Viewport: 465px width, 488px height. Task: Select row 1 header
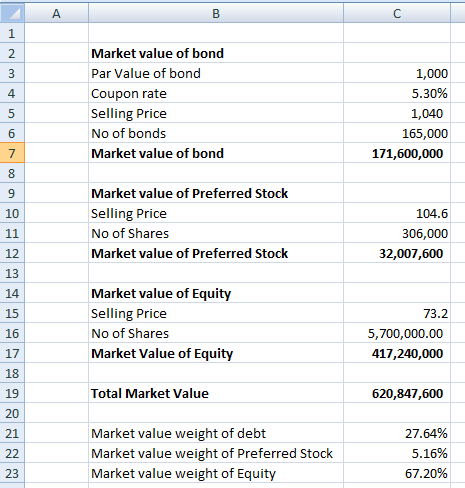[12, 33]
